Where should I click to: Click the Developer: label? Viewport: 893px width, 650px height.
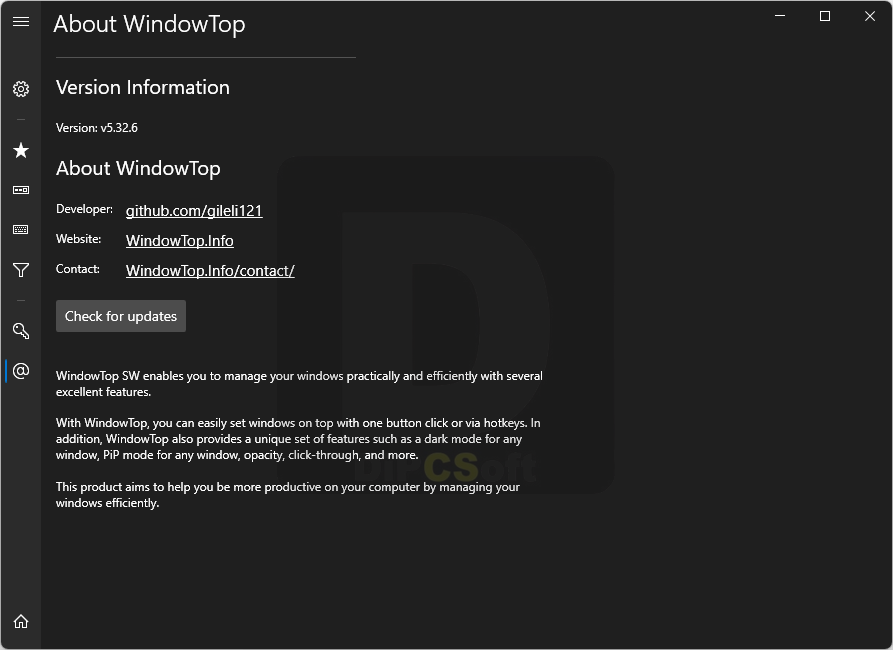[84, 209]
